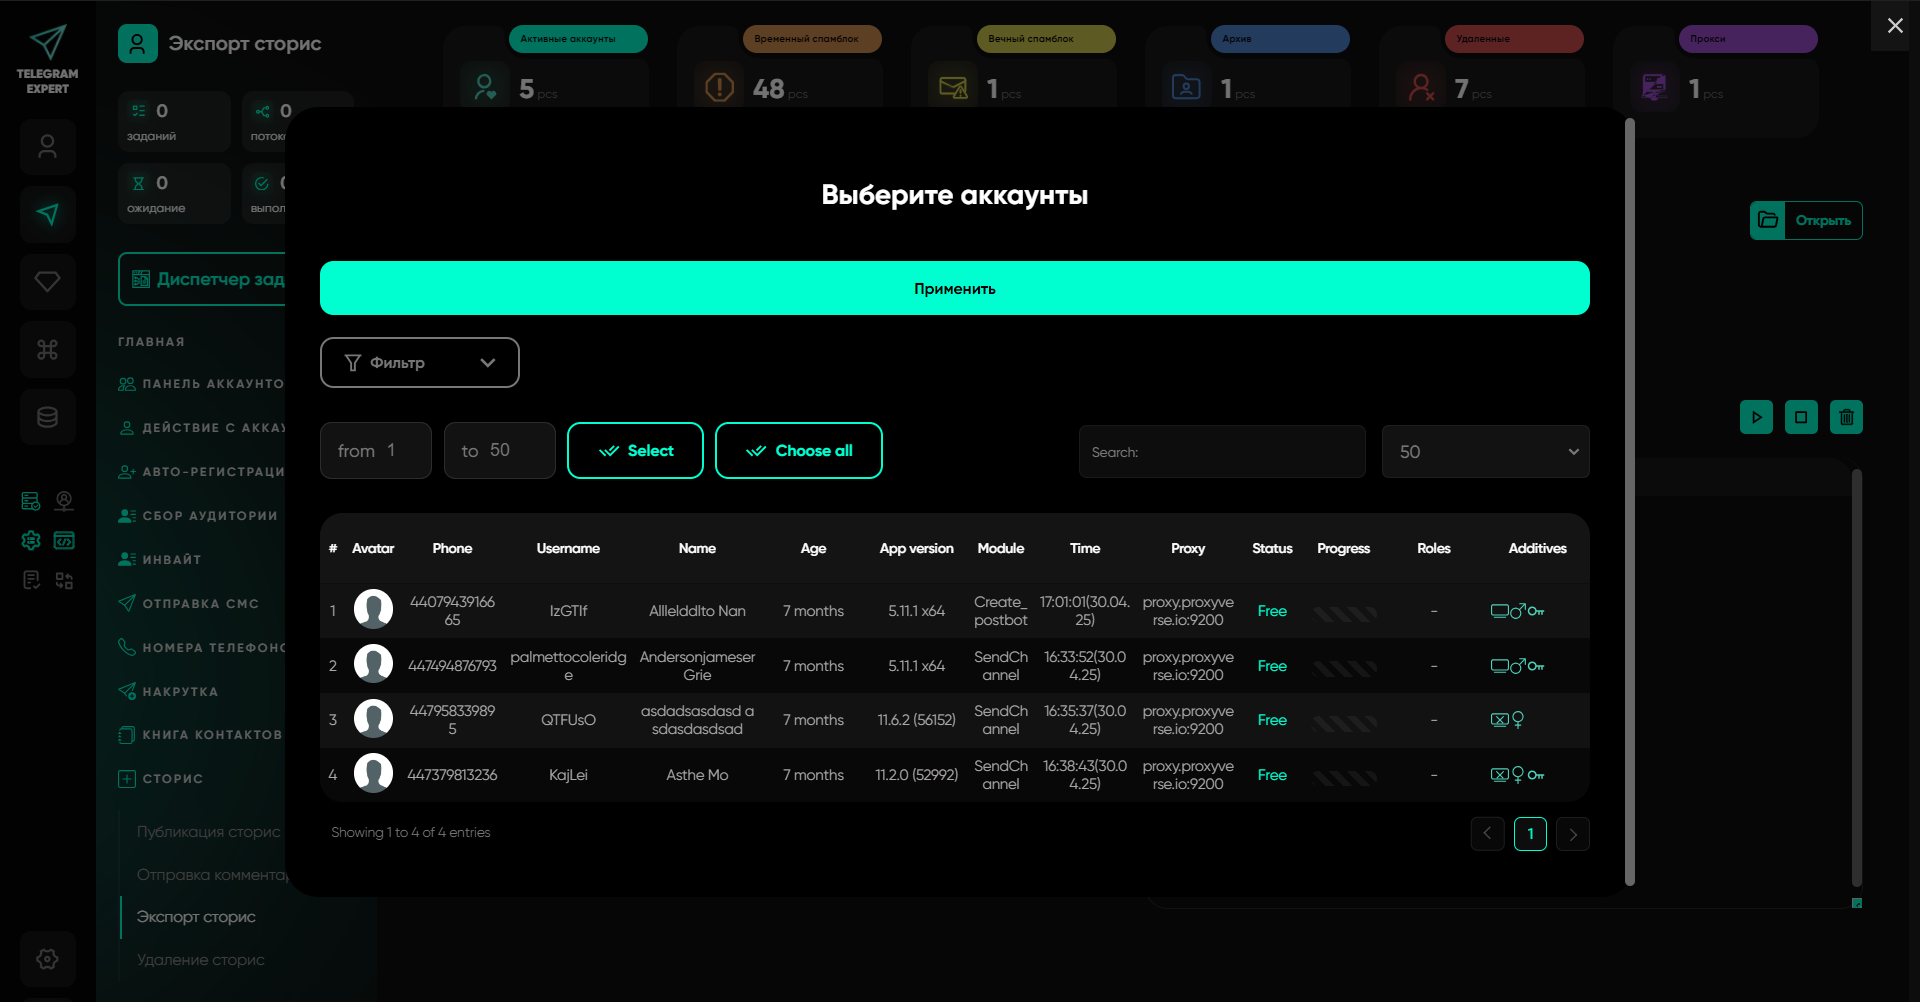
Task: Open the 50 entries per page dropdown
Action: point(1484,452)
